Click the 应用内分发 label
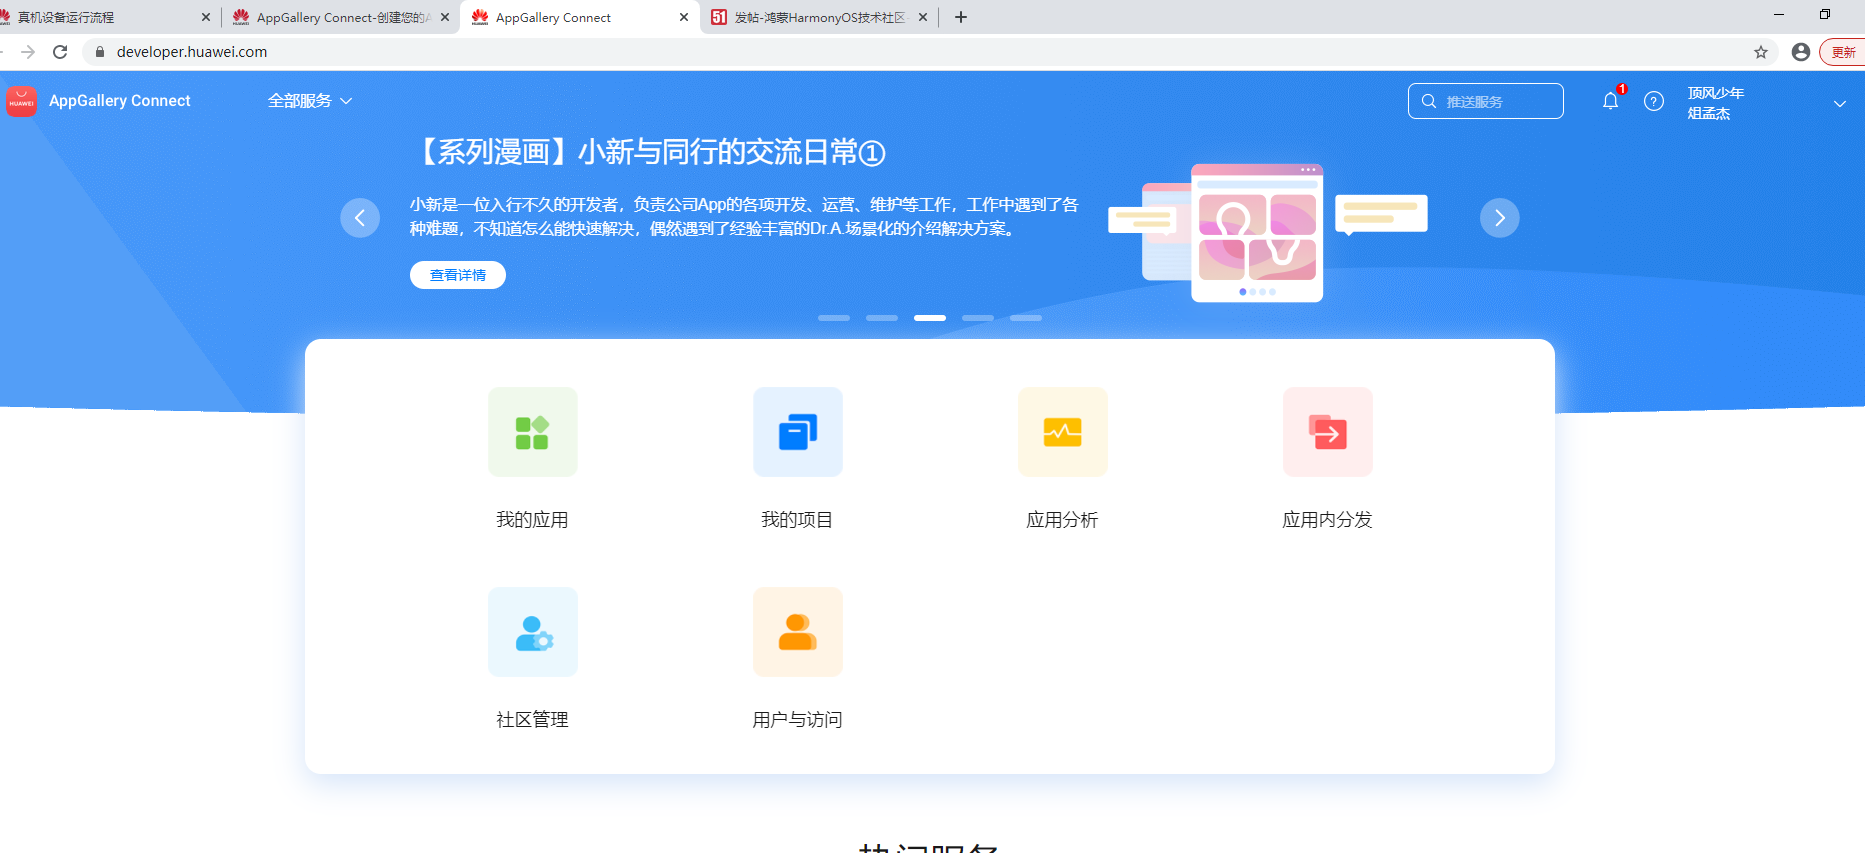Viewport: 1865px width, 853px height. [x=1327, y=520]
